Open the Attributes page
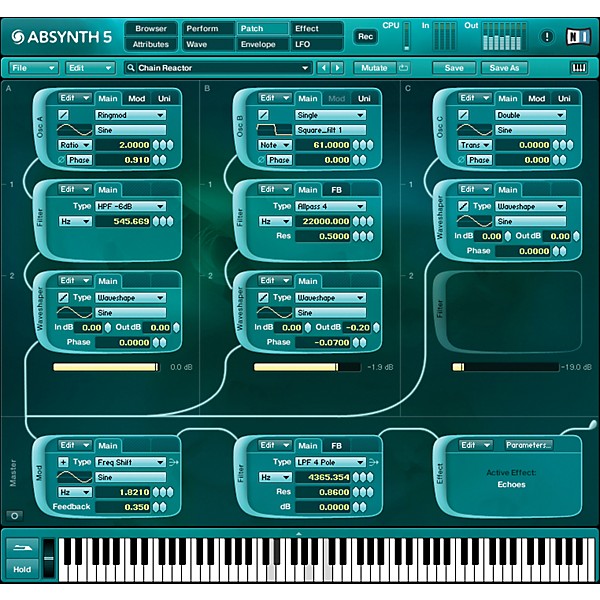The width and height of the screenshot is (600, 600). [x=151, y=44]
